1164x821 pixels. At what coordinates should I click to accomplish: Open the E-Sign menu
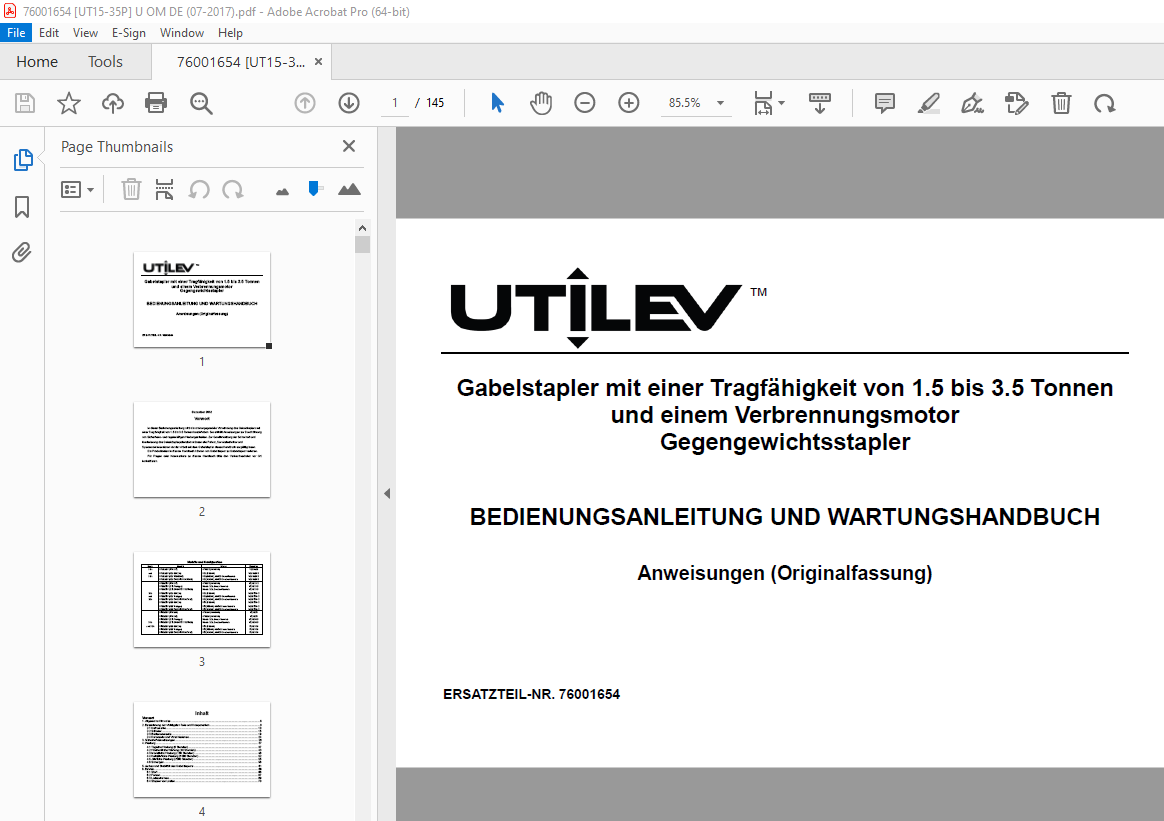pos(128,33)
